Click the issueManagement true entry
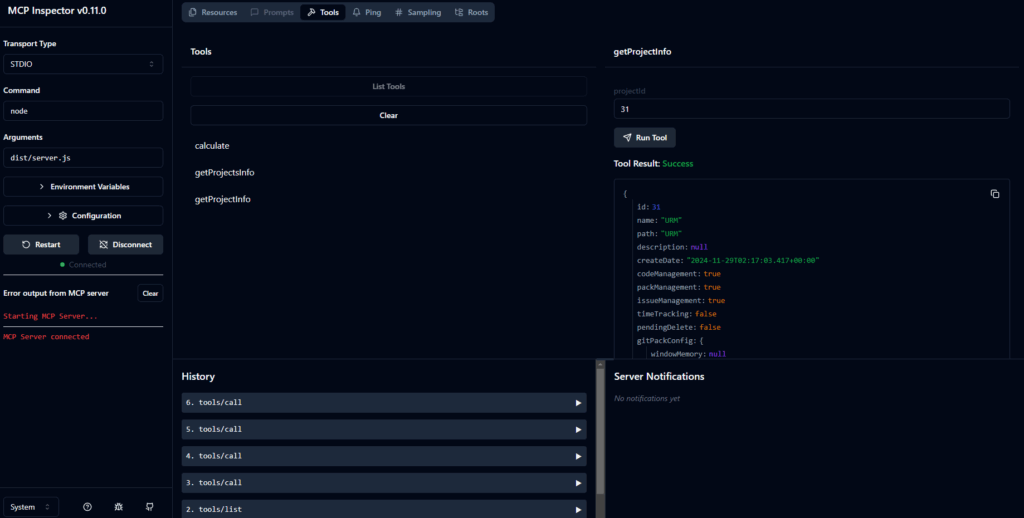 click(680, 300)
